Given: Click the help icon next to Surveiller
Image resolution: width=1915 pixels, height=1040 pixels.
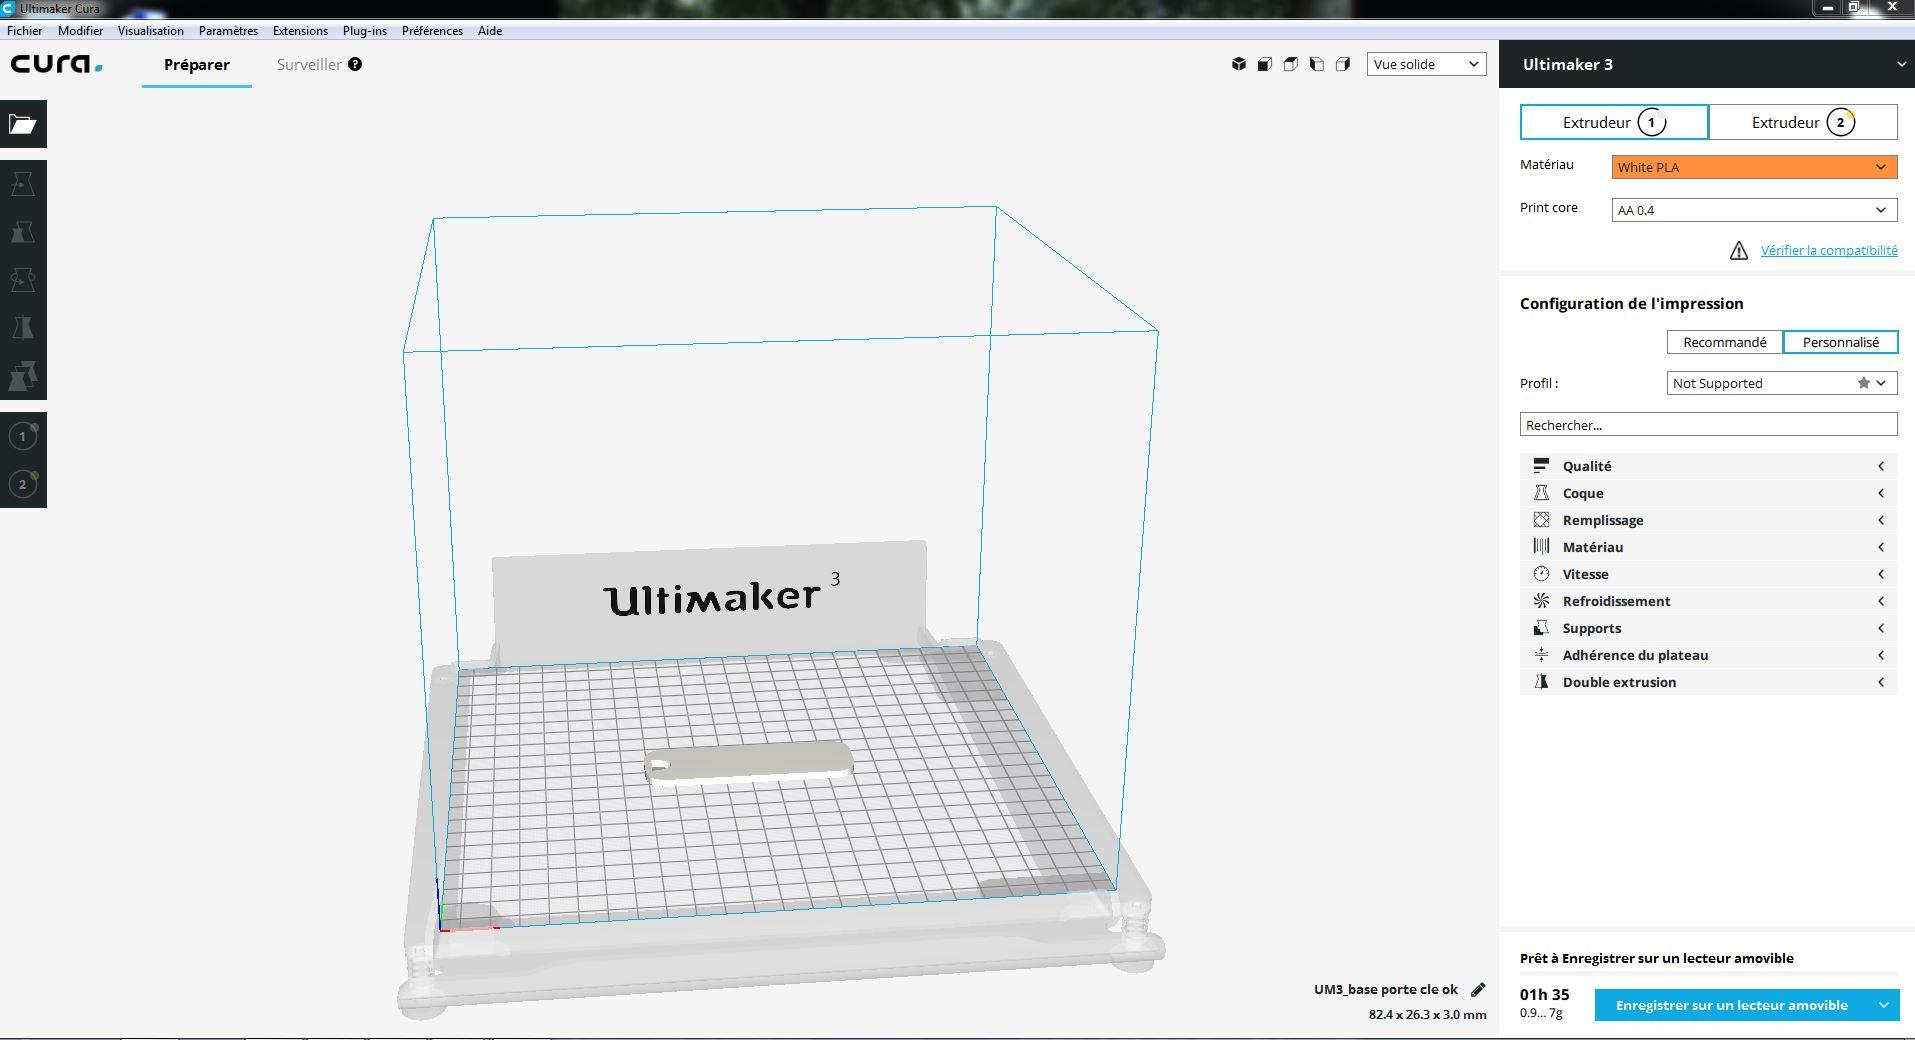Looking at the screenshot, I should pos(355,64).
